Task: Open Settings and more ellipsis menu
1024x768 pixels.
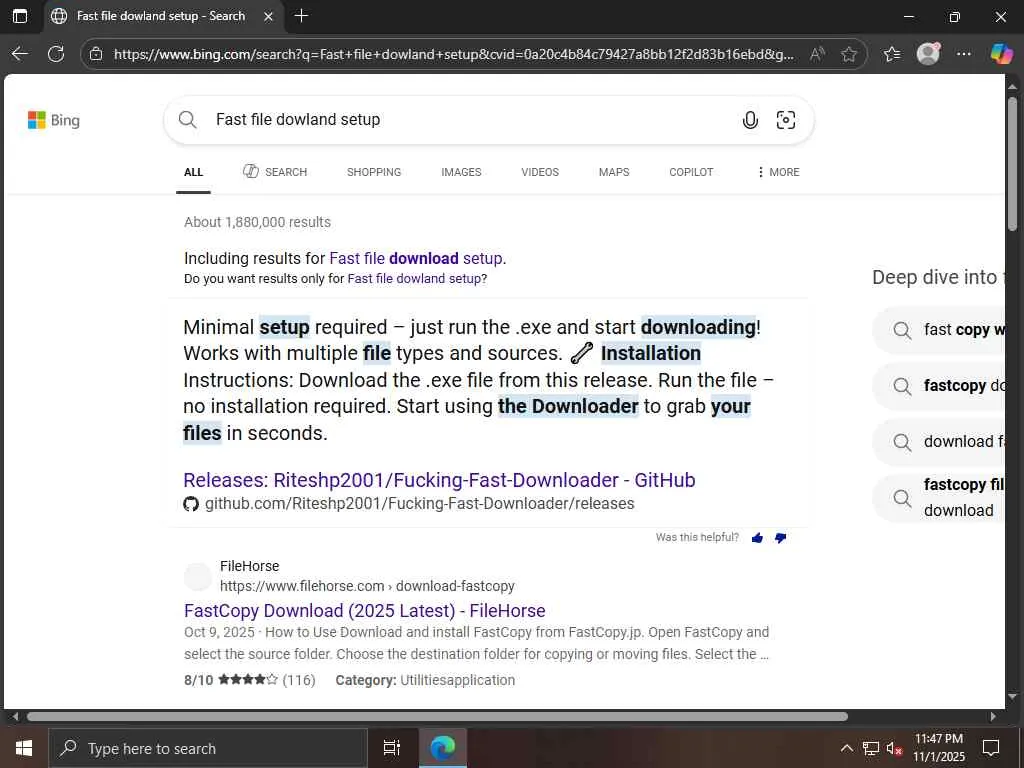Action: click(964, 54)
